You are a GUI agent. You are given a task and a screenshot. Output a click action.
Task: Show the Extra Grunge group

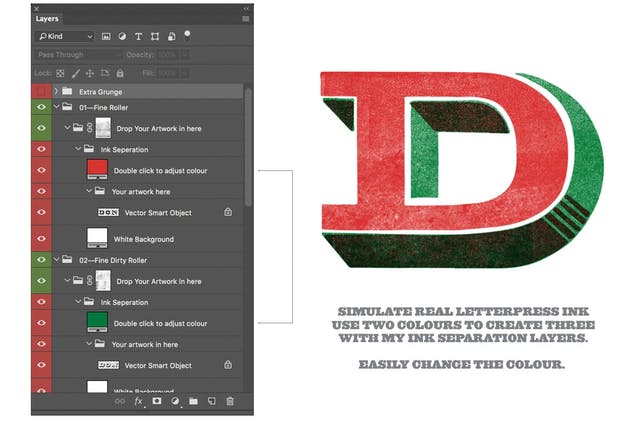click(41, 91)
